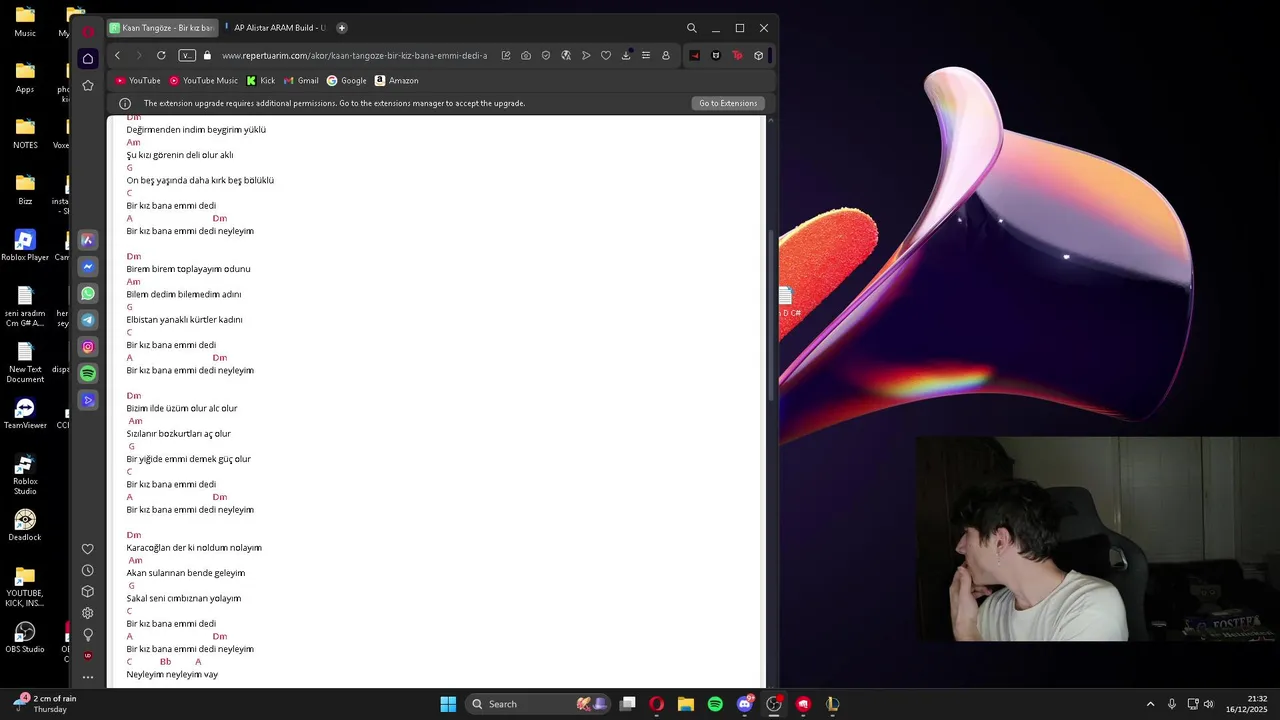Click the Bb chord in last verse
1280x720 pixels.
166,662
